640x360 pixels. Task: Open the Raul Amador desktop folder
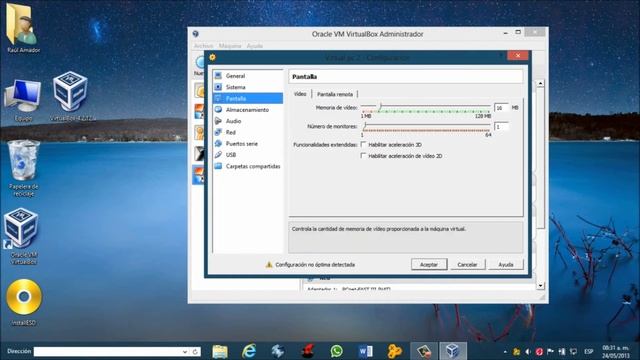click(x=23, y=29)
